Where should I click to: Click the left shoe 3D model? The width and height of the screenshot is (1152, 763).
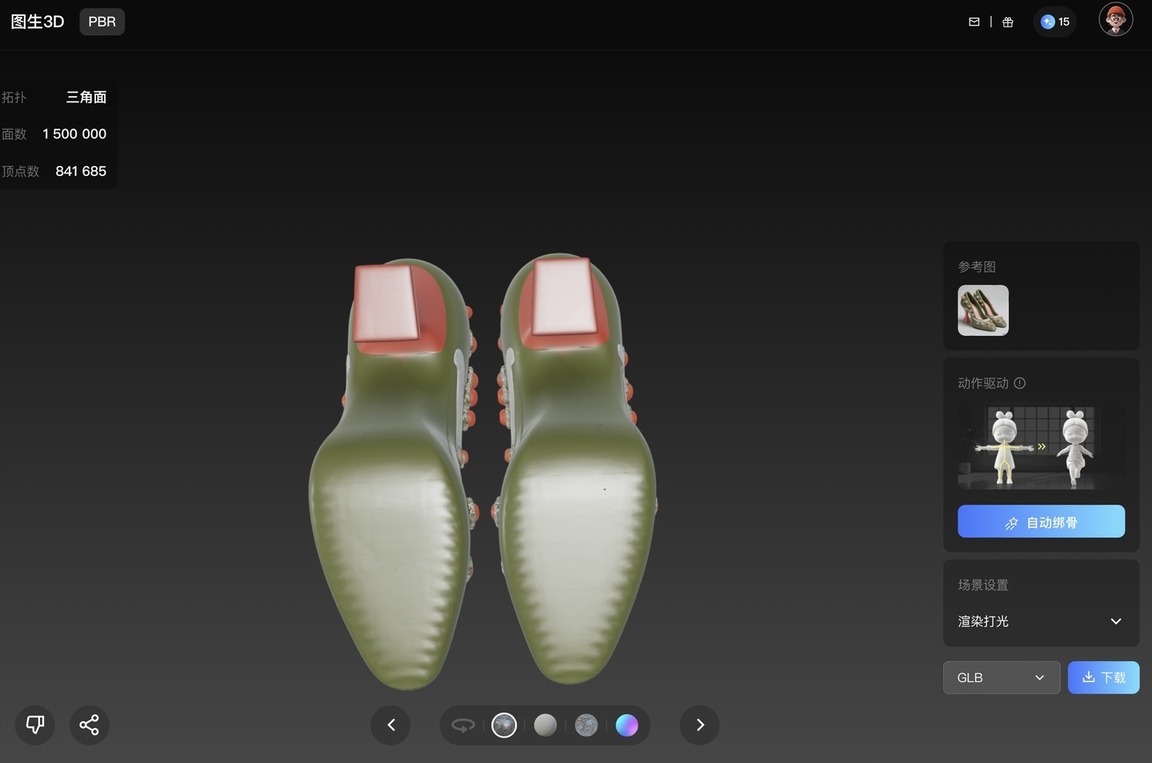(395, 474)
